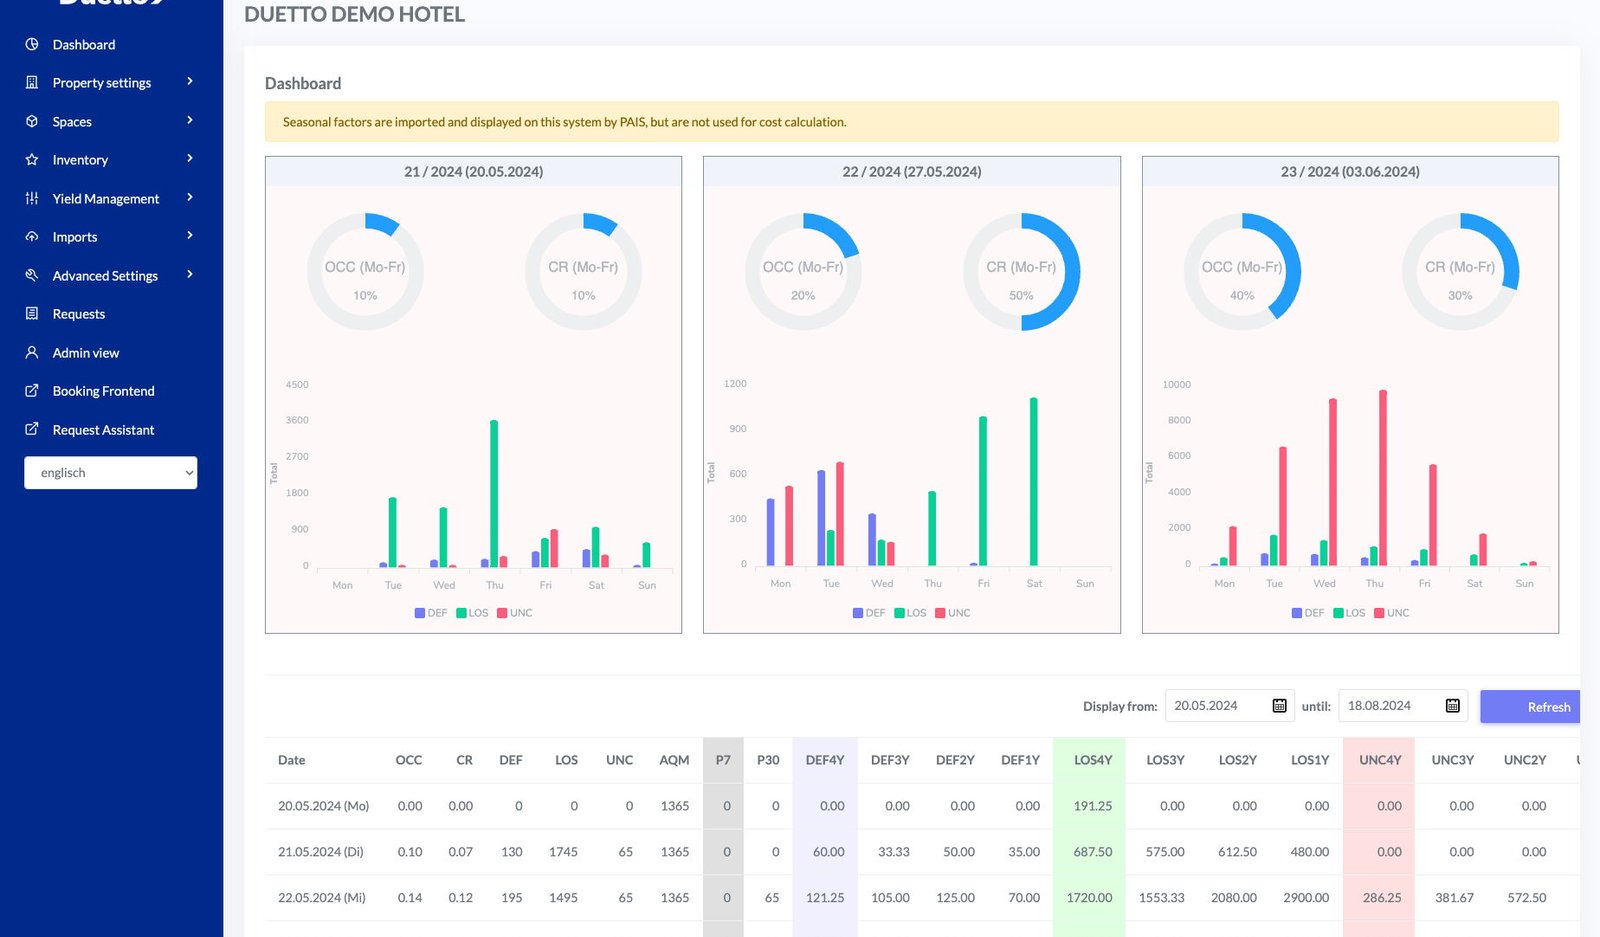Click week header 21 / 2024 (20.05.2024)

pos(474,172)
